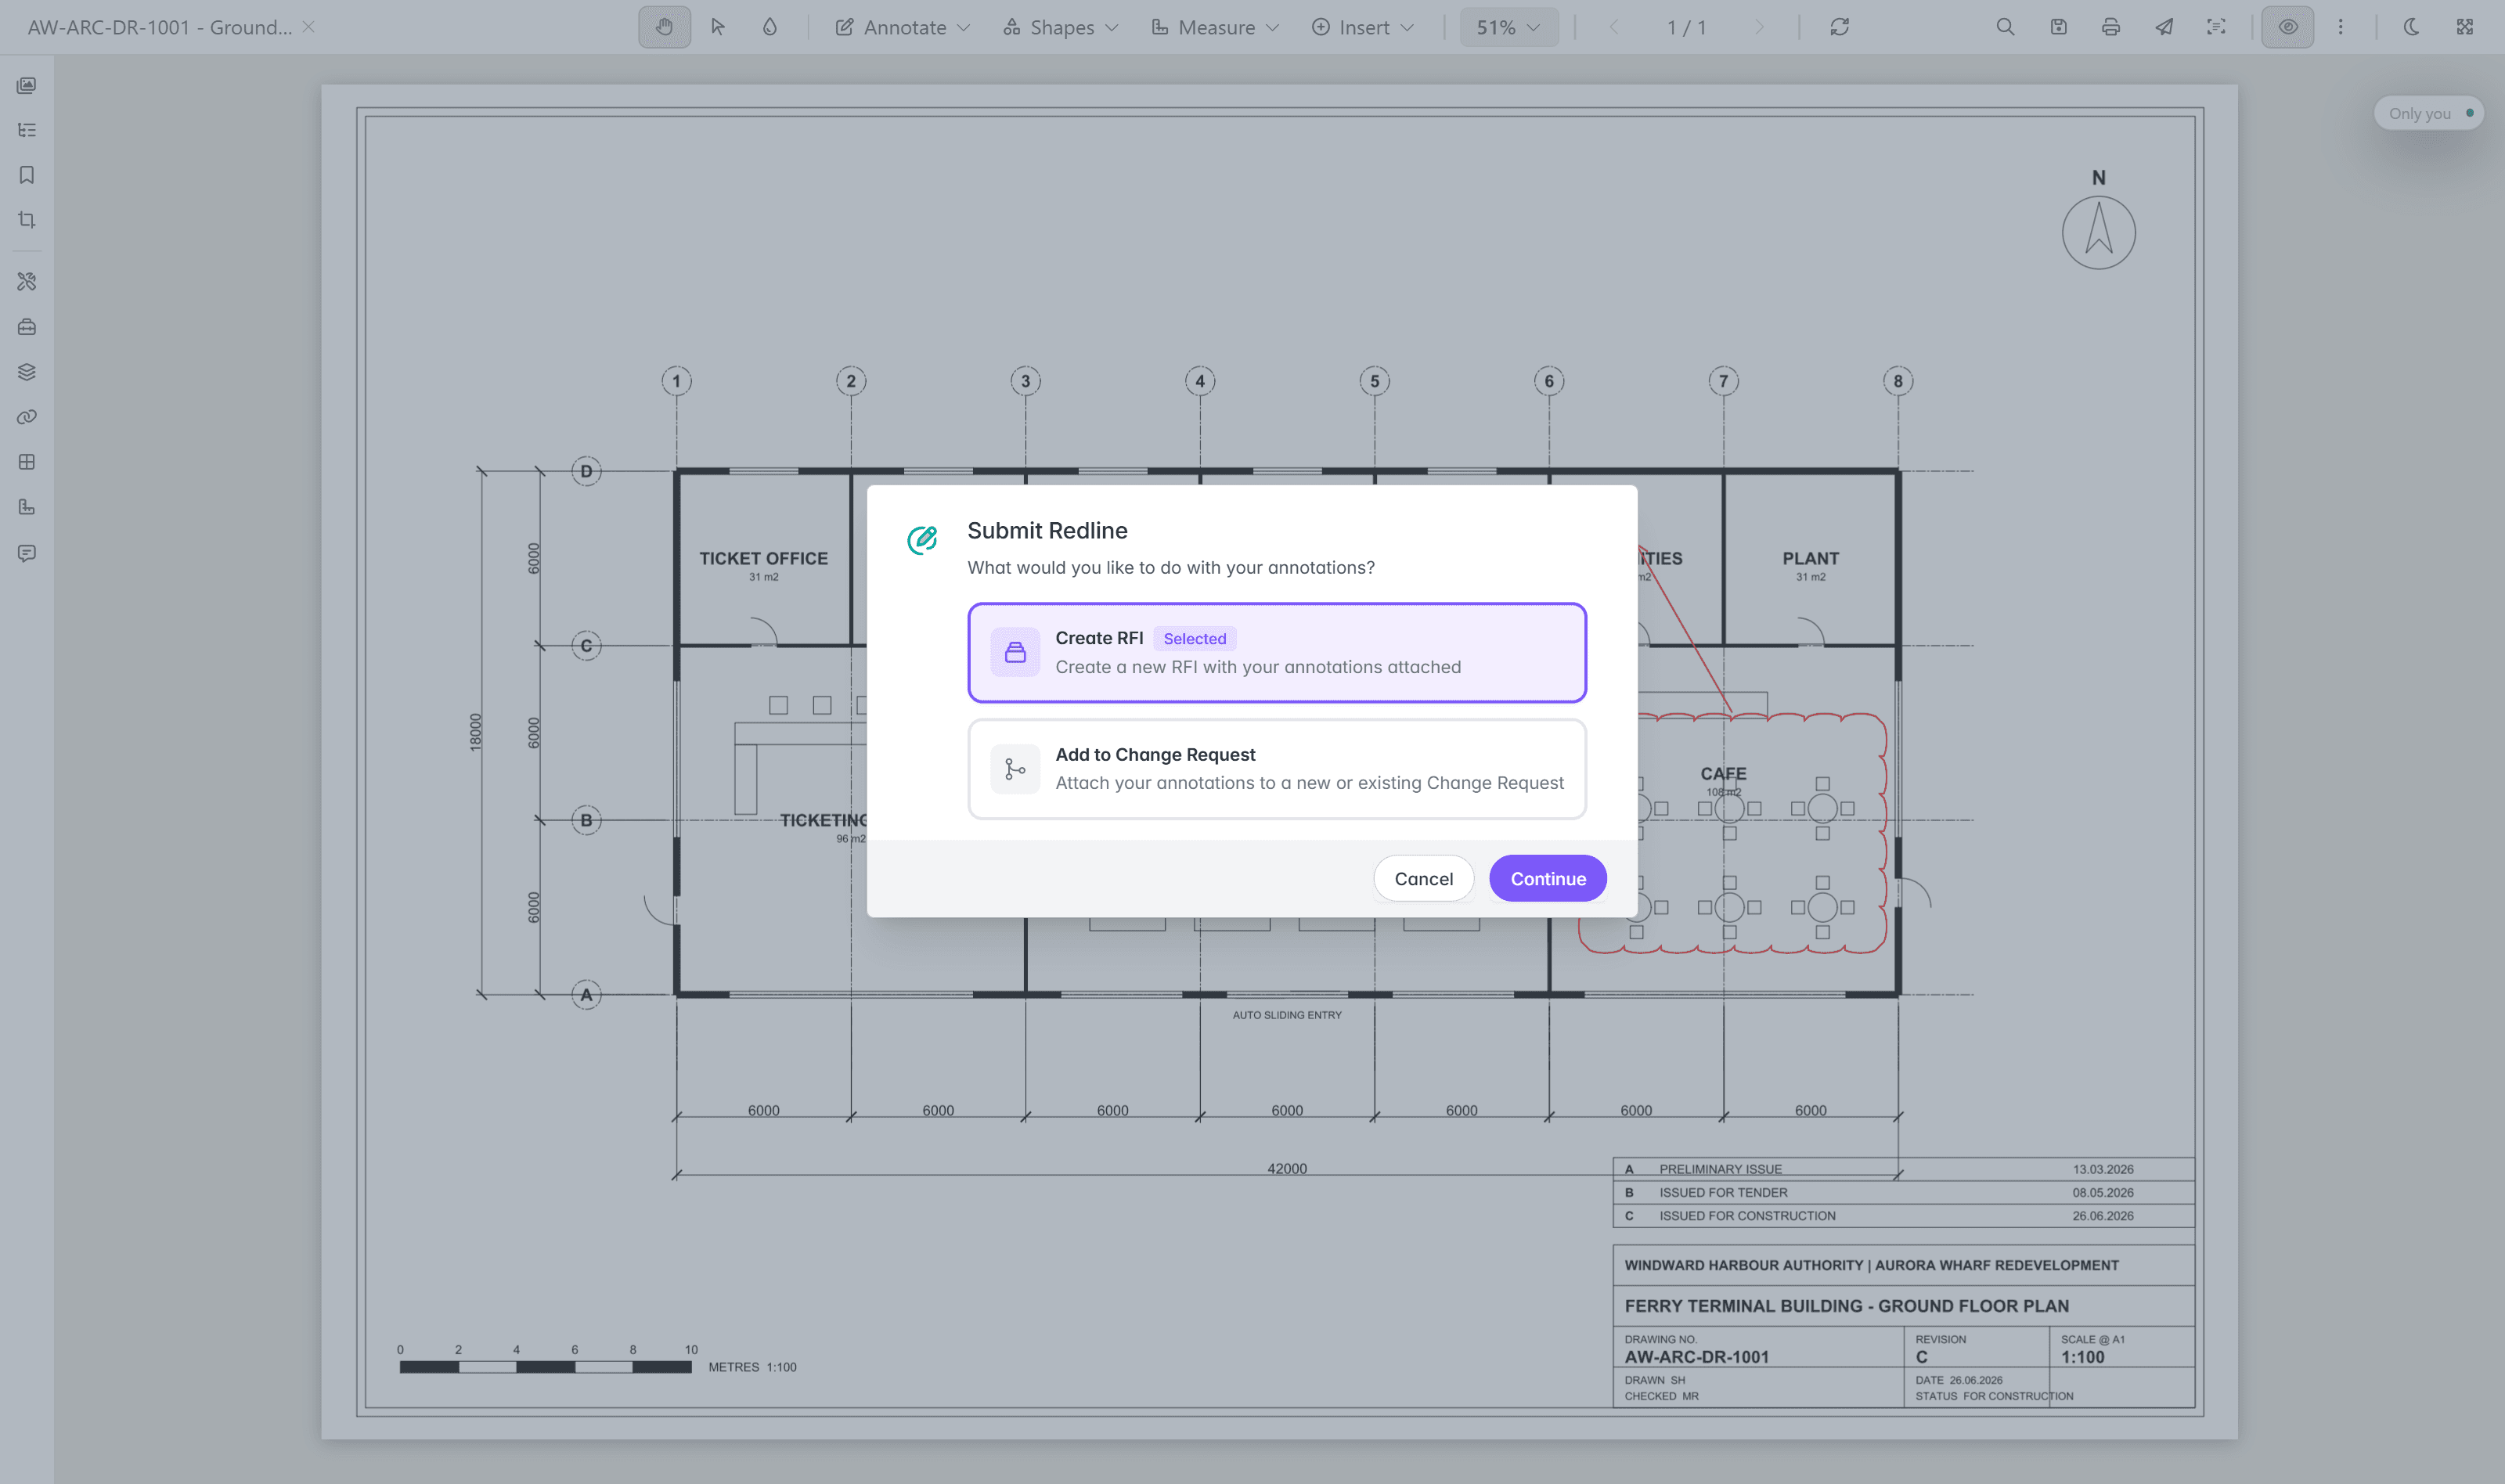The width and height of the screenshot is (2505, 1484).
Task: Open the measurements sidebar icon
Action: click(x=27, y=507)
